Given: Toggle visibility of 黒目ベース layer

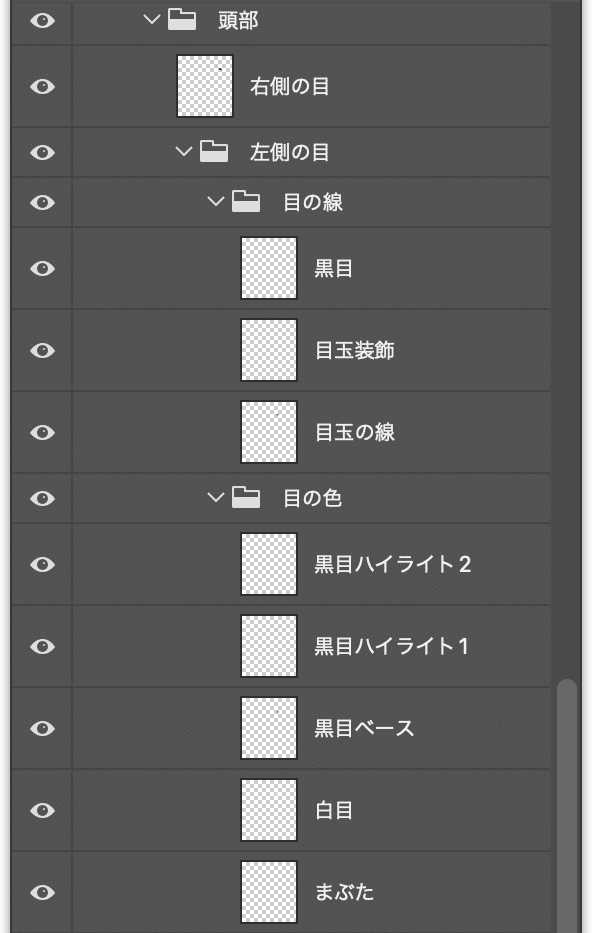Looking at the screenshot, I should pyautogui.click(x=42, y=728).
